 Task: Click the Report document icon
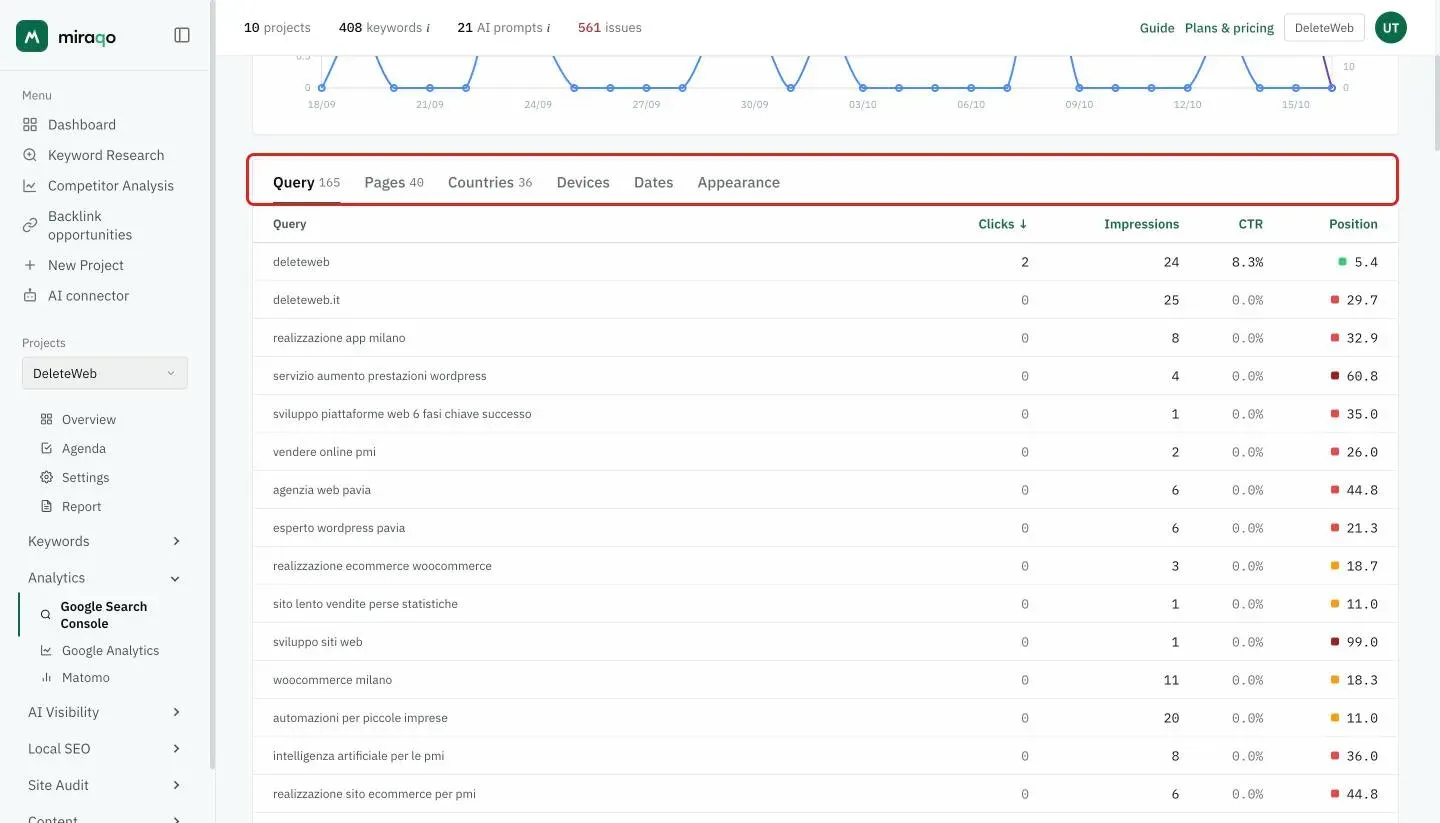pyautogui.click(x=46, y=507)
